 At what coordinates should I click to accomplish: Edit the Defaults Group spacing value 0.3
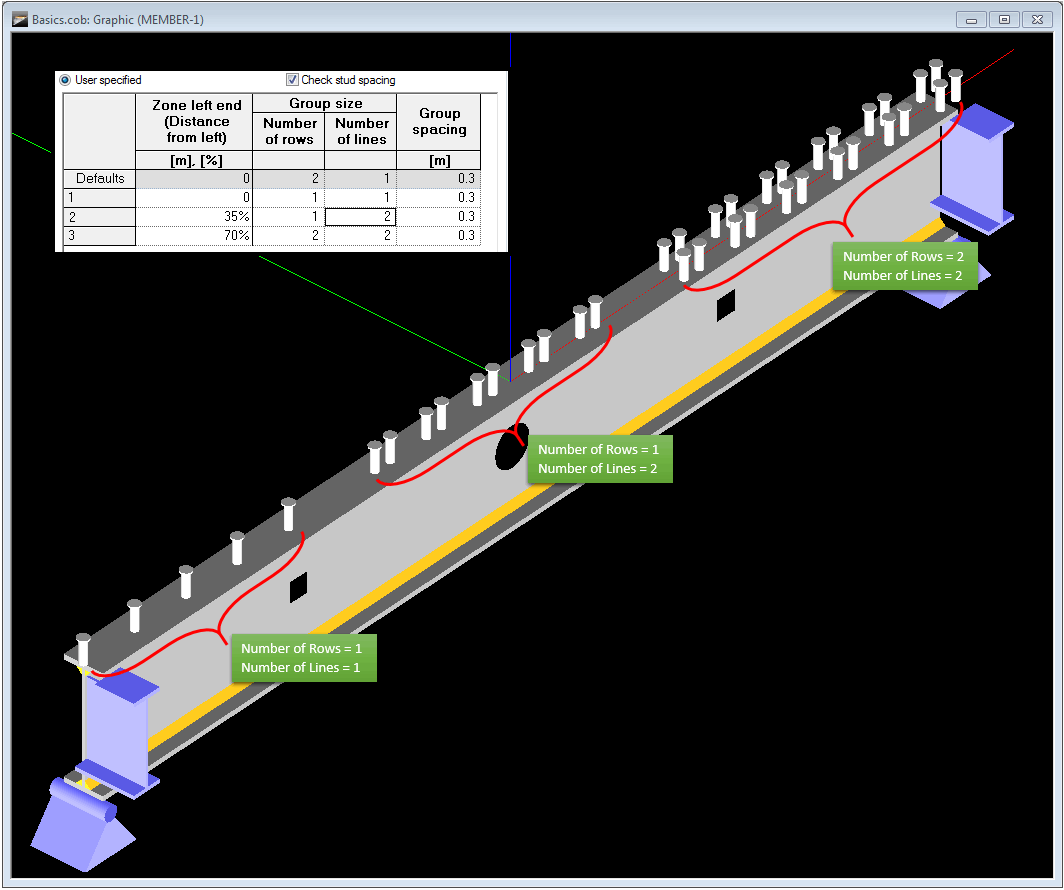(x=438, y=178)
